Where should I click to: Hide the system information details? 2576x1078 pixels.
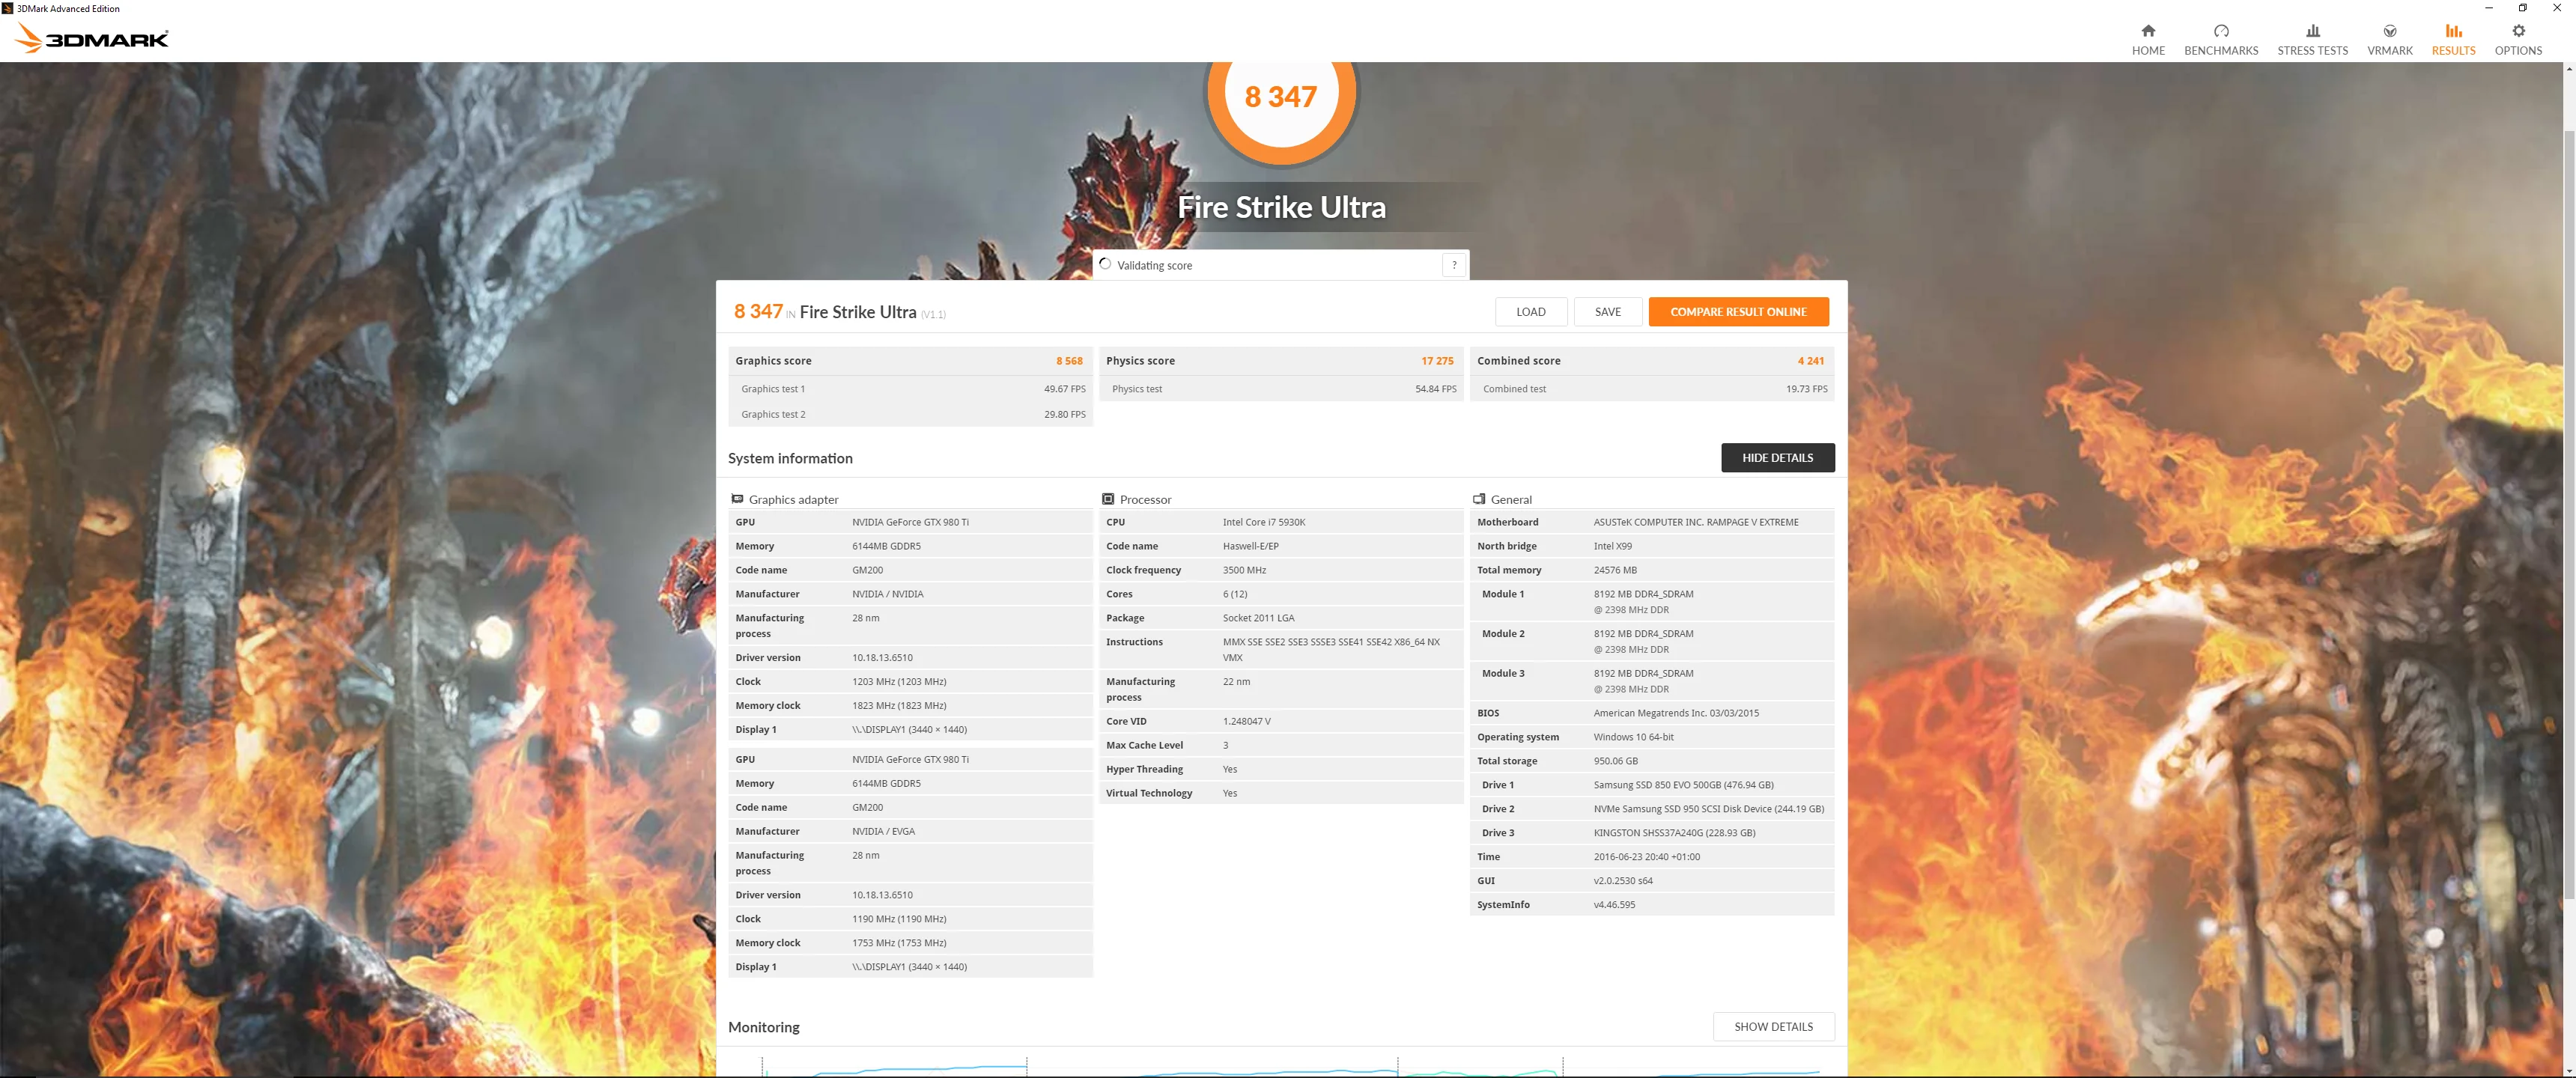coord(1777,458)
